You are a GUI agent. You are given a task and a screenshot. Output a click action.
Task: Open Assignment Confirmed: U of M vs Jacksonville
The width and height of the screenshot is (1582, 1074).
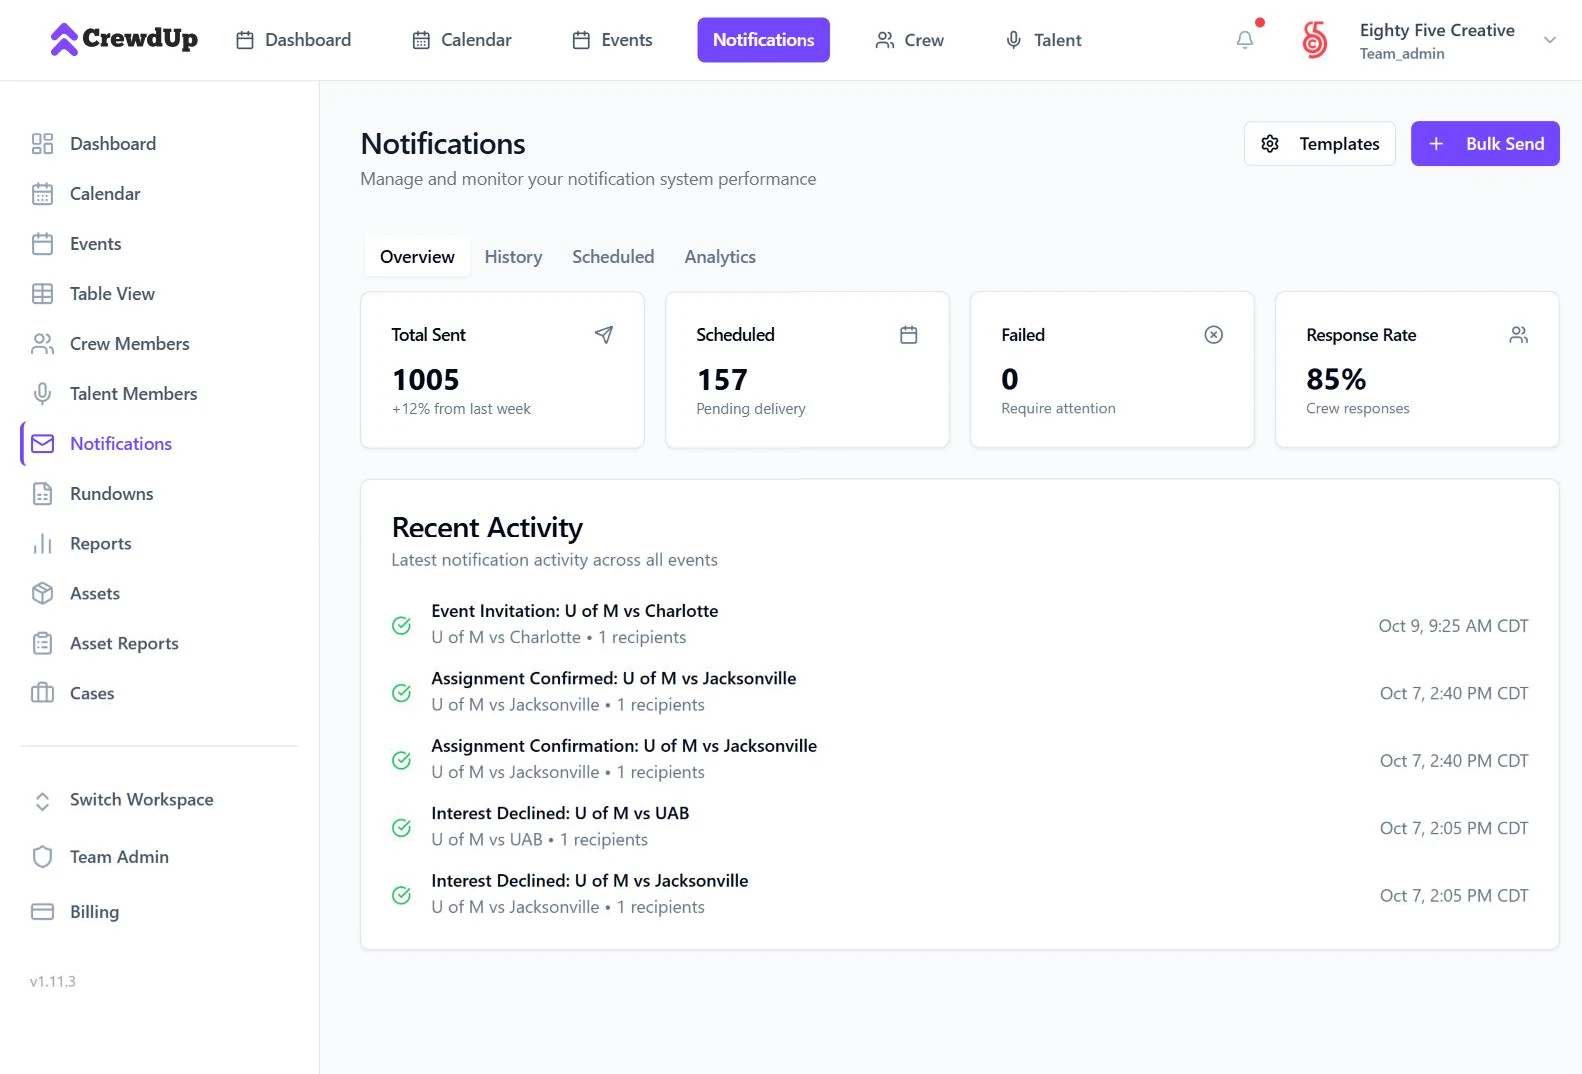click(613, 678)
